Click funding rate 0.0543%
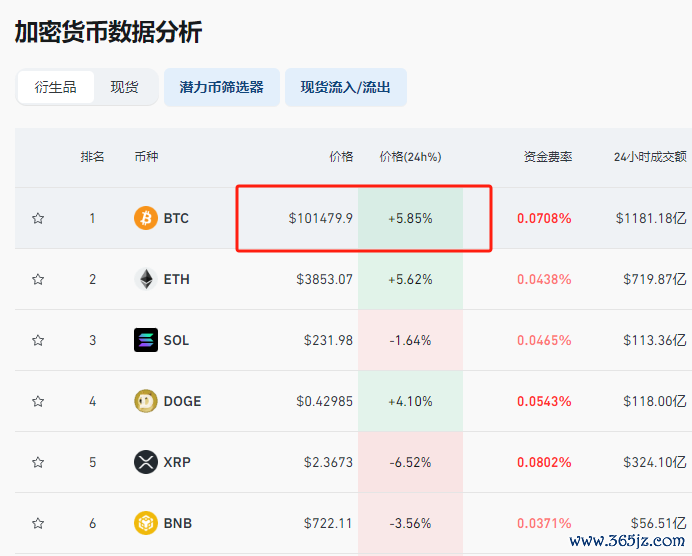Screen dimensions: 692x556 544,401
